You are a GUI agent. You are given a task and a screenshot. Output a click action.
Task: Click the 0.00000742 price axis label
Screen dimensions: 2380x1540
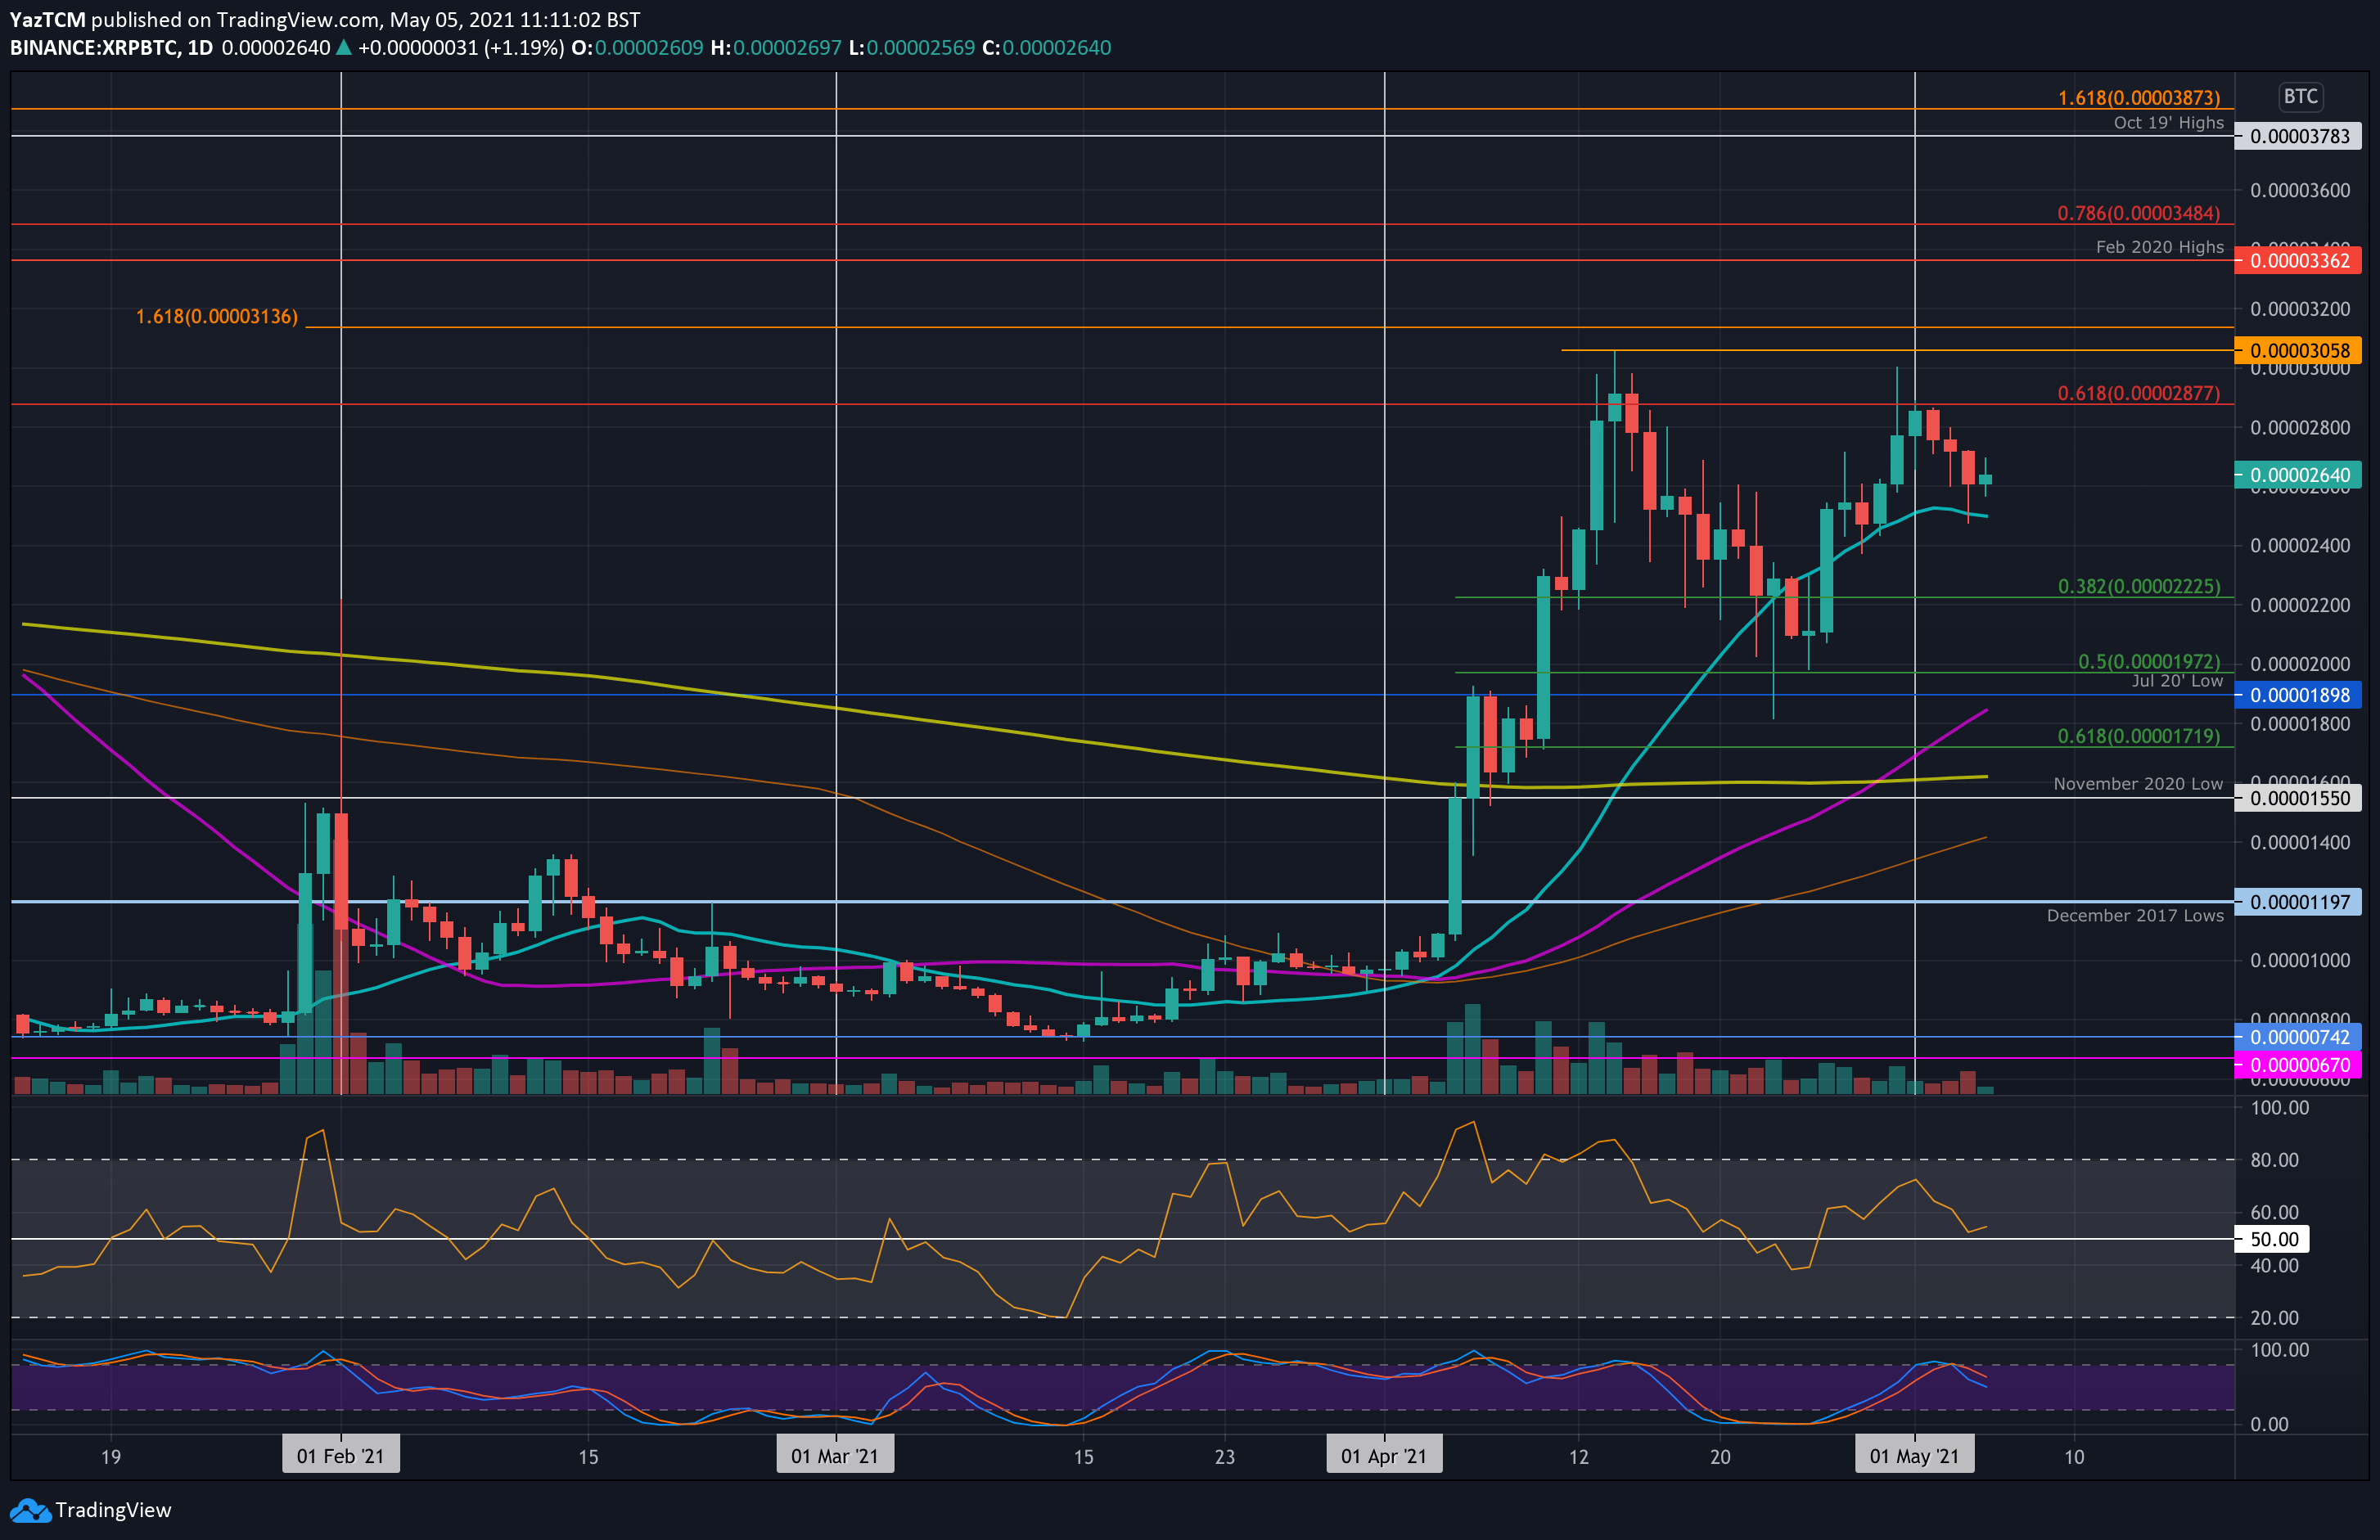(2298, 1037)
